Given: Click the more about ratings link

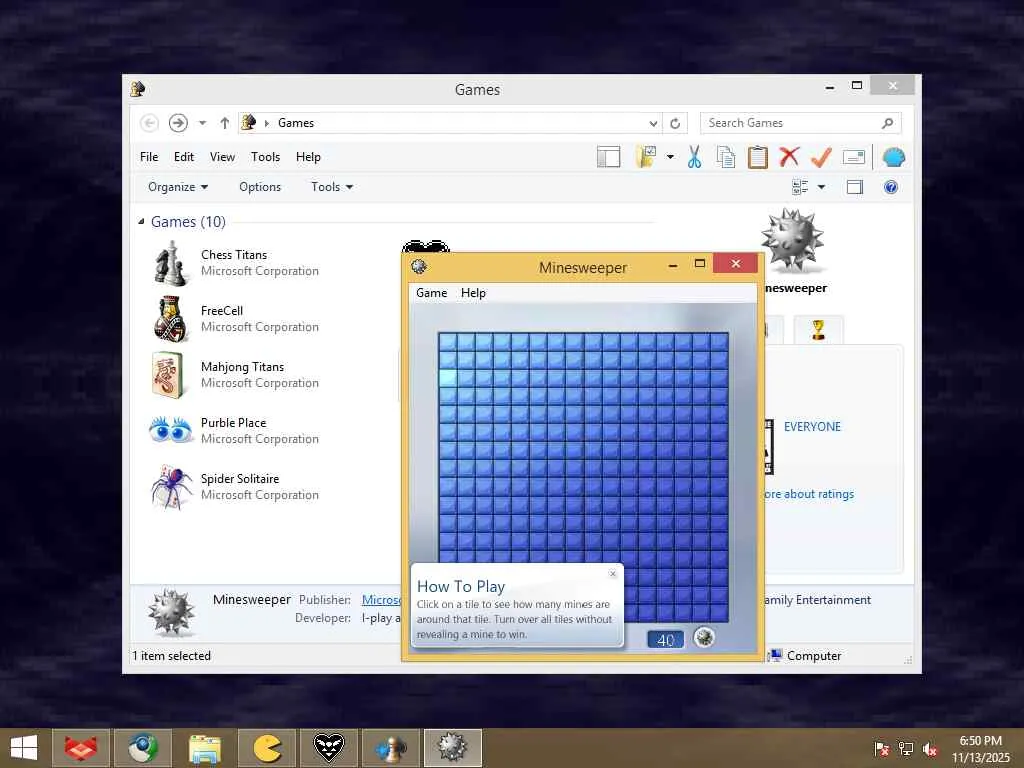Looking at the screenshot, I should coord(809,494).
